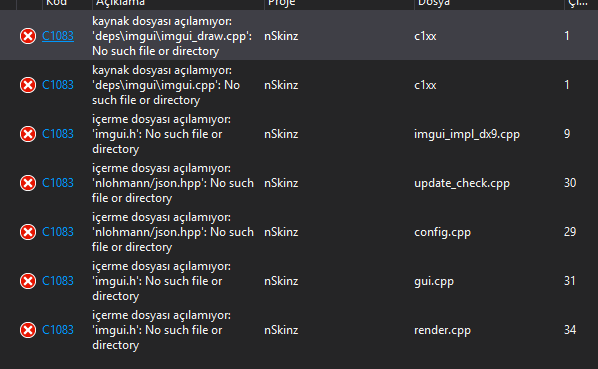Click error icon in config.cpp row

point(28,232)
